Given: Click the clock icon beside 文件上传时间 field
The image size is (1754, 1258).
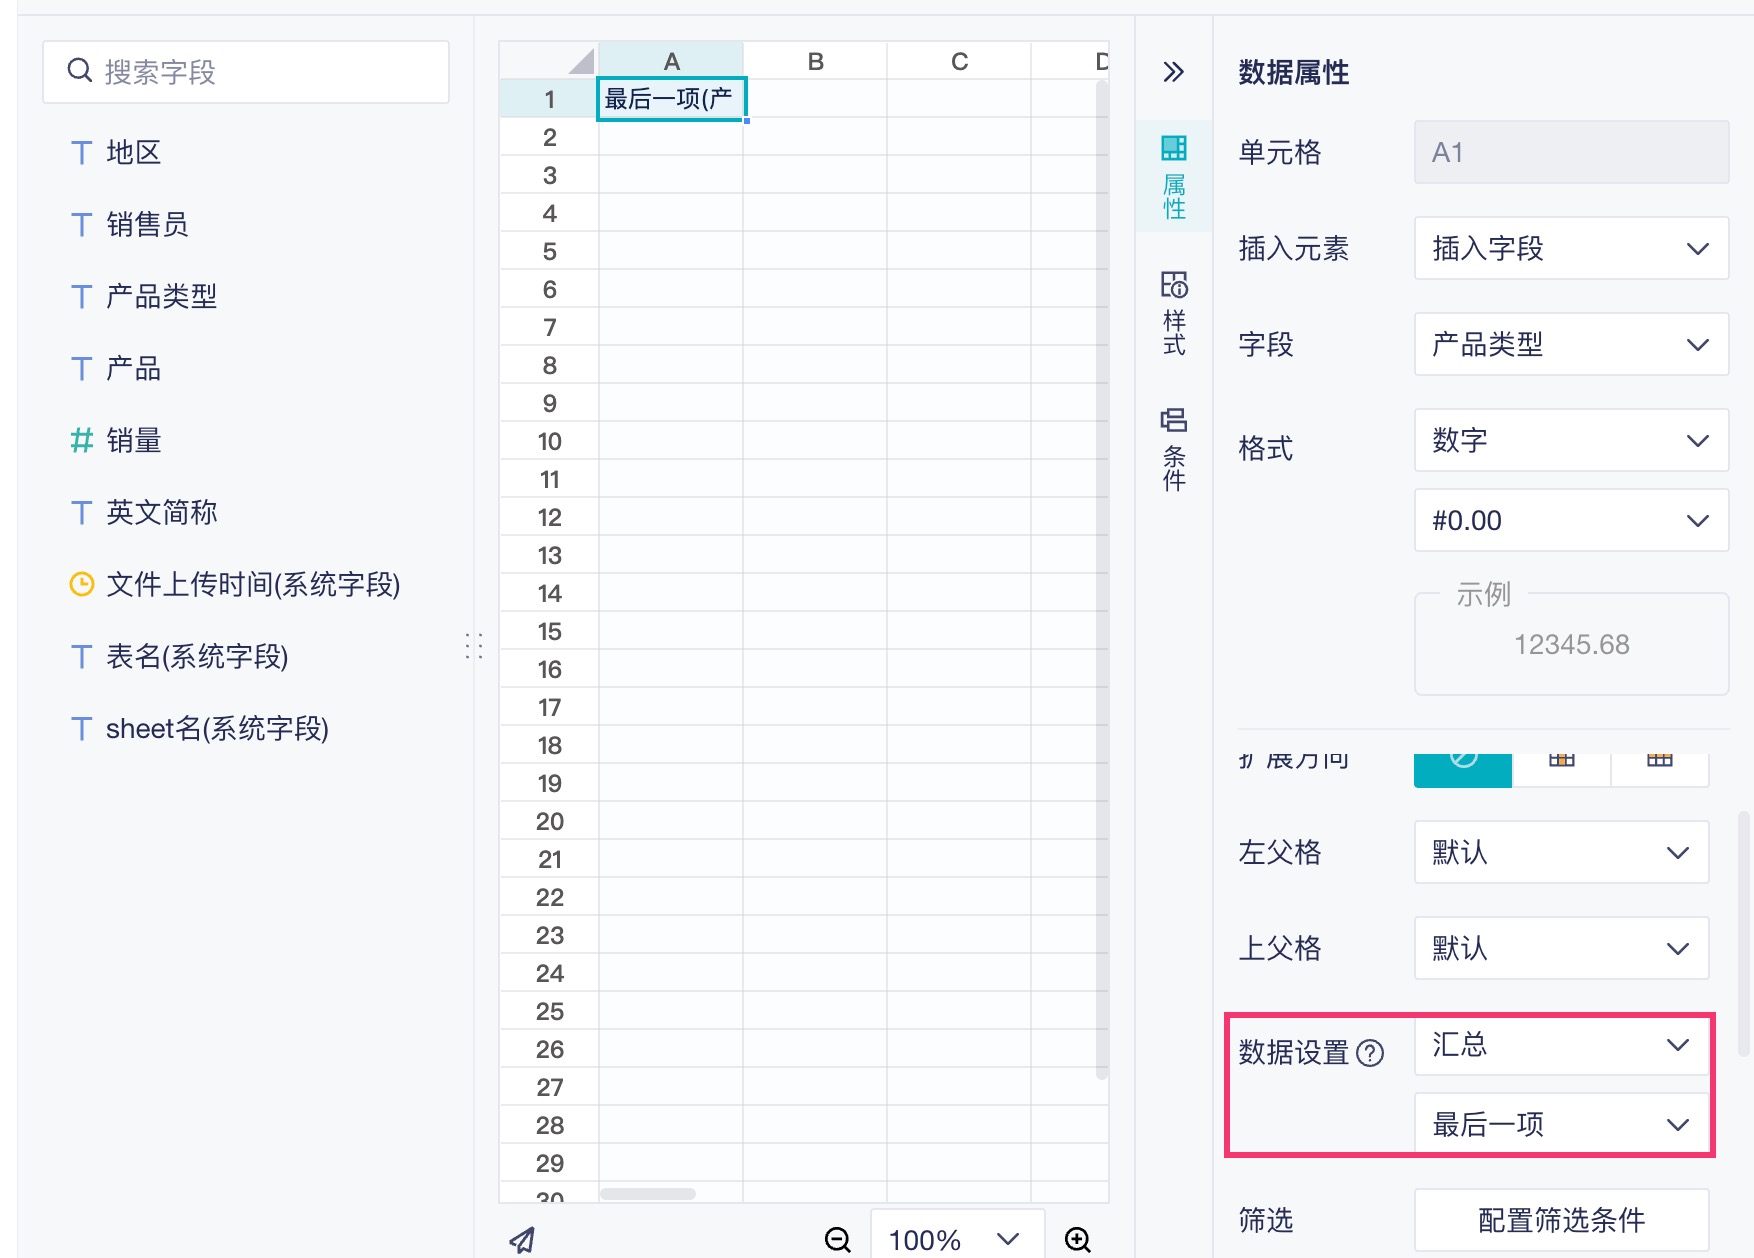Looking at the screenshot, I should tap(81, 584).
